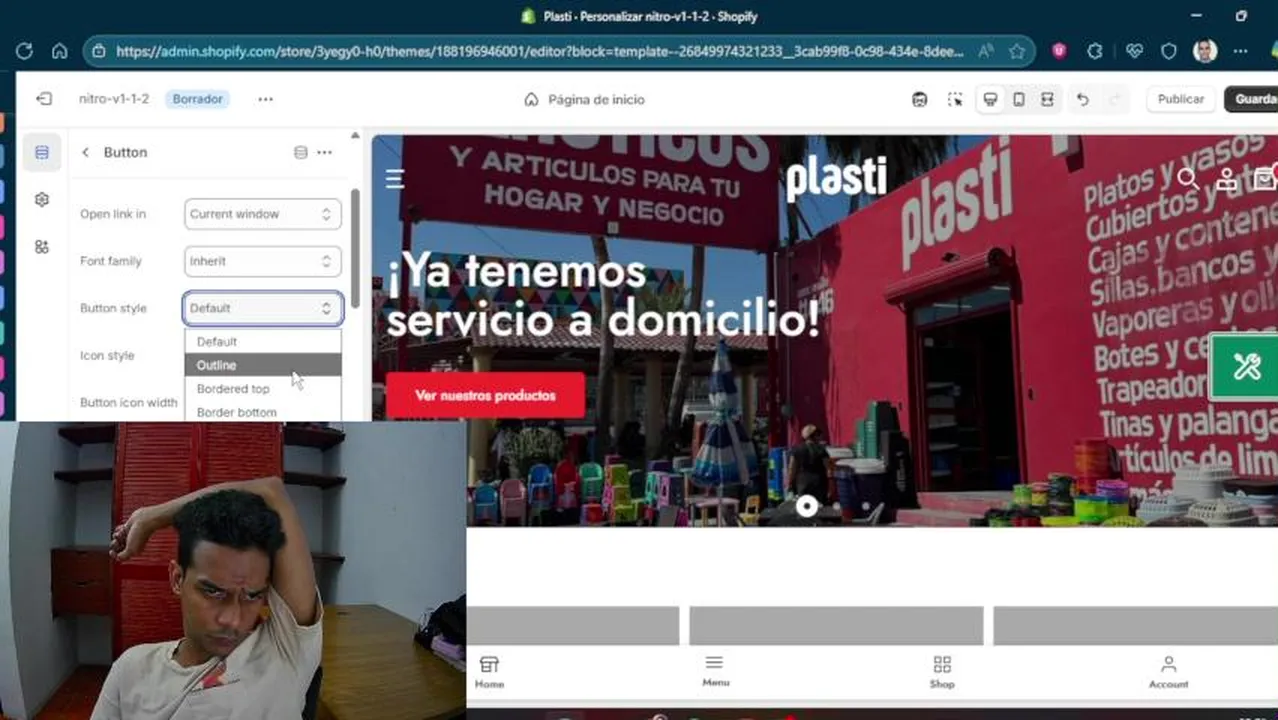Screen dimensions: 1278x720
Task: Open the Apps icon in sidebar
Action: pos(41,246)
